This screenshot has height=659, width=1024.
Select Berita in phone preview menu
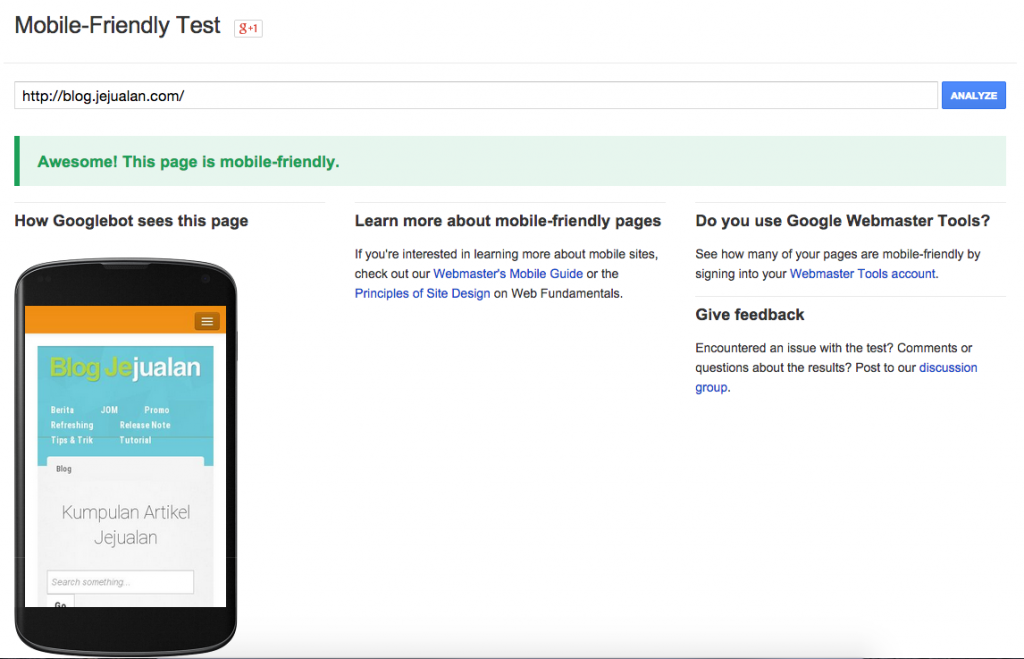[63, 410]
